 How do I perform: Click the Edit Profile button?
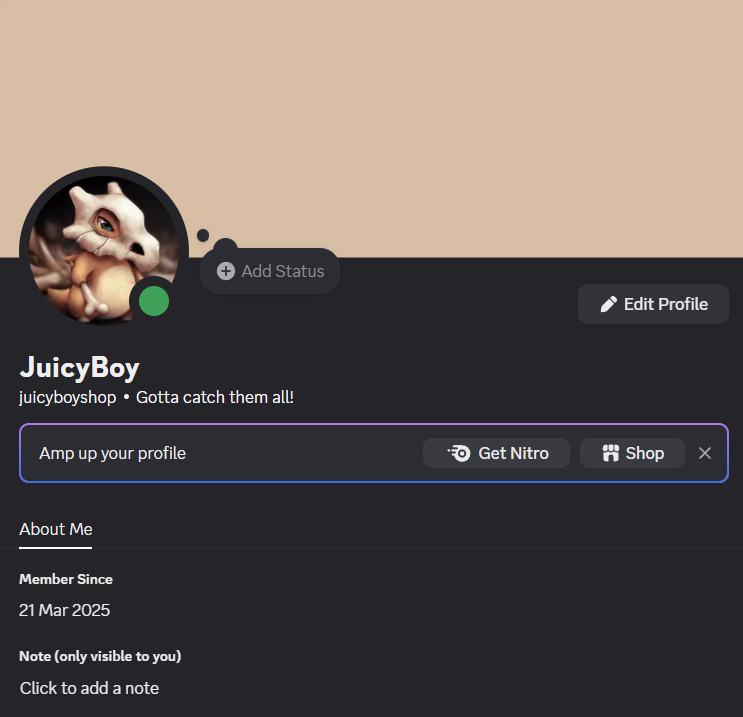[653, 304]
